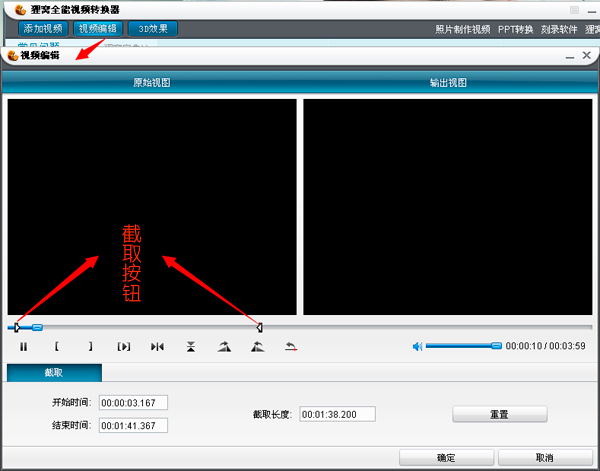Select the trim start marker on timeline
This screenshot has width=600, height=471.
pos(16,328)
